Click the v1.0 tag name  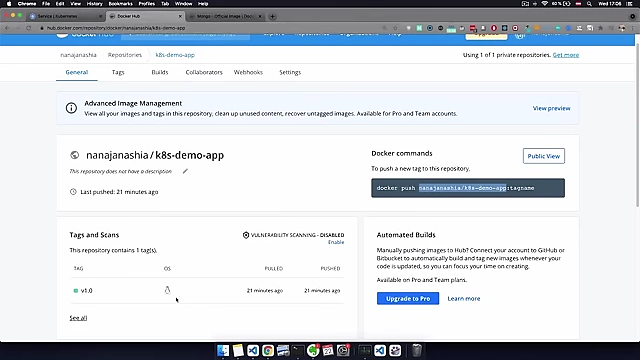point(87,291)
